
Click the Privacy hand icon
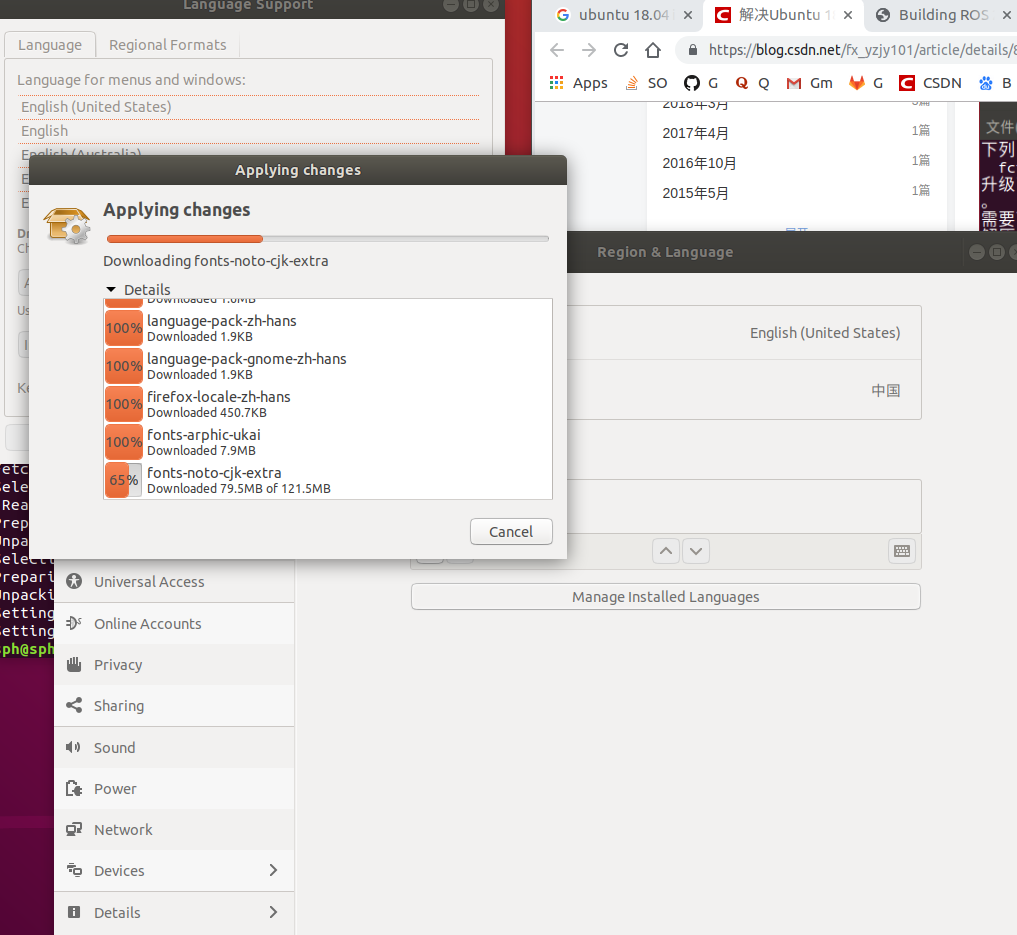[x=74, y=664]
